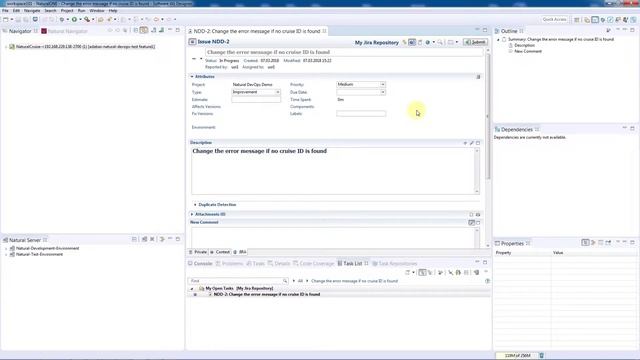Open the Window menu
Viewport: 640px width, 360px height.
(97, 11)
